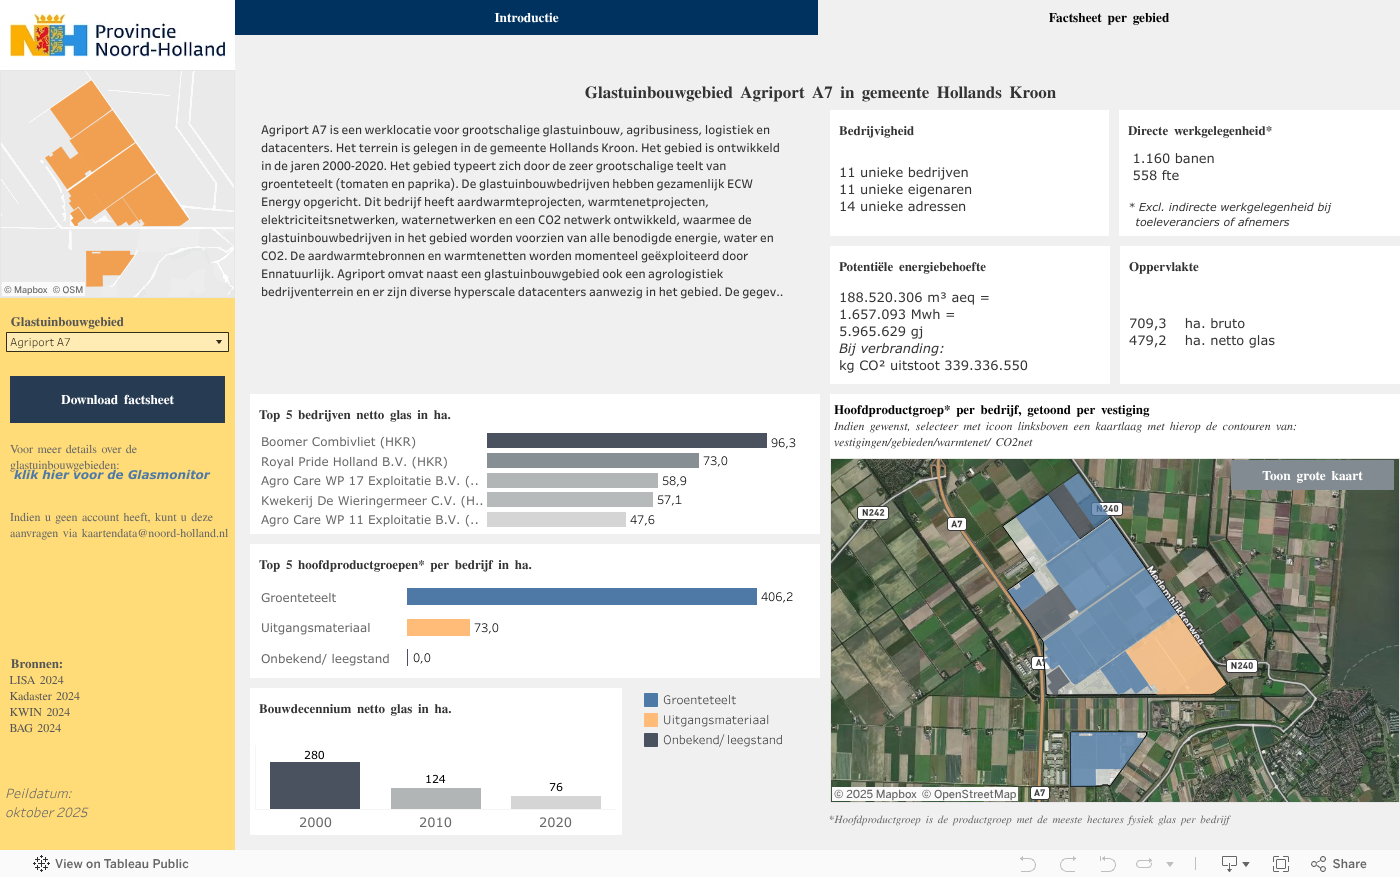1400x877 pixels.
Task: Switch to Introductie tab
Action: (526, 18)
